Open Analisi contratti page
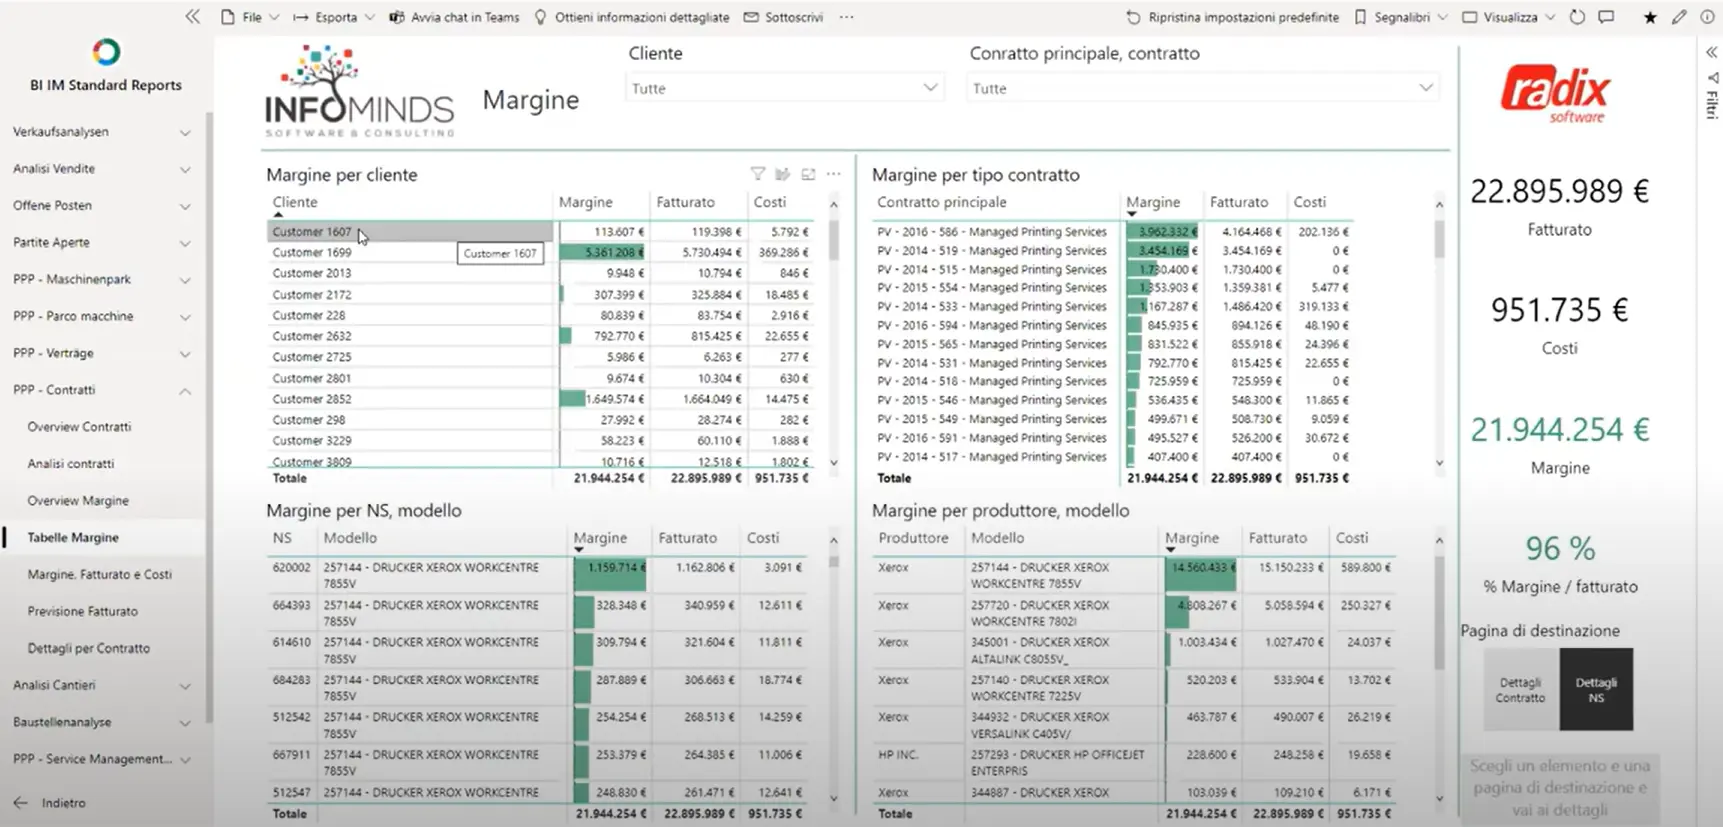1723x827 pixels. click(71, 464)
